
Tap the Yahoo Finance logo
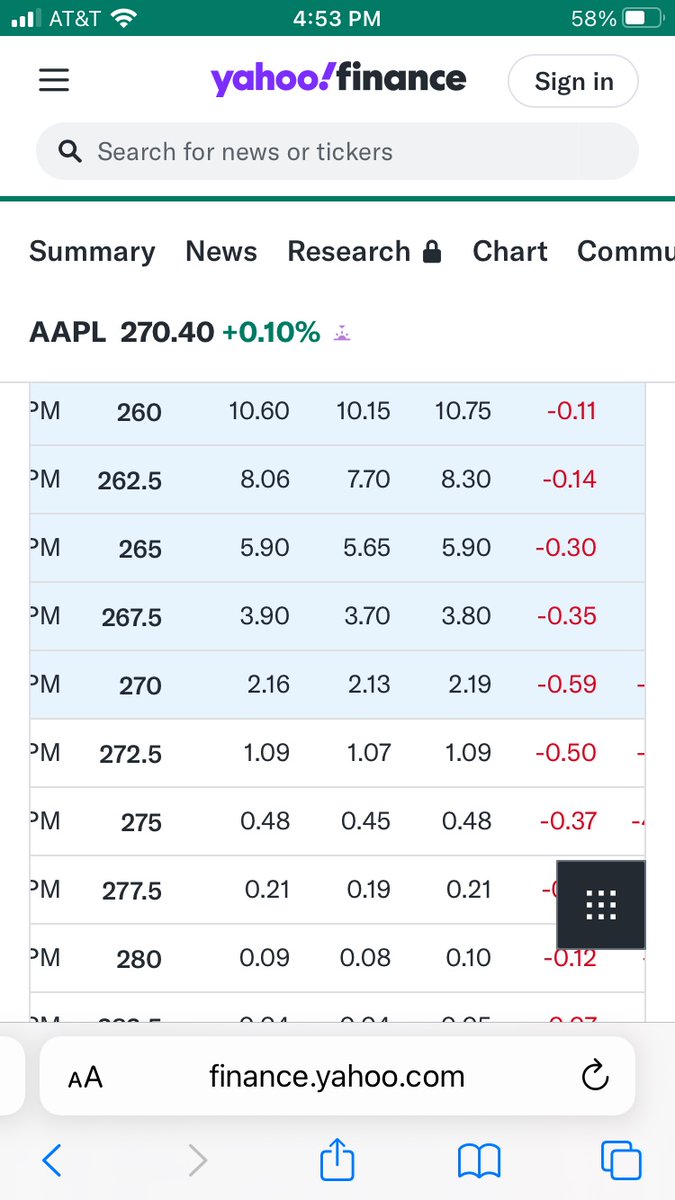point(338,79)
